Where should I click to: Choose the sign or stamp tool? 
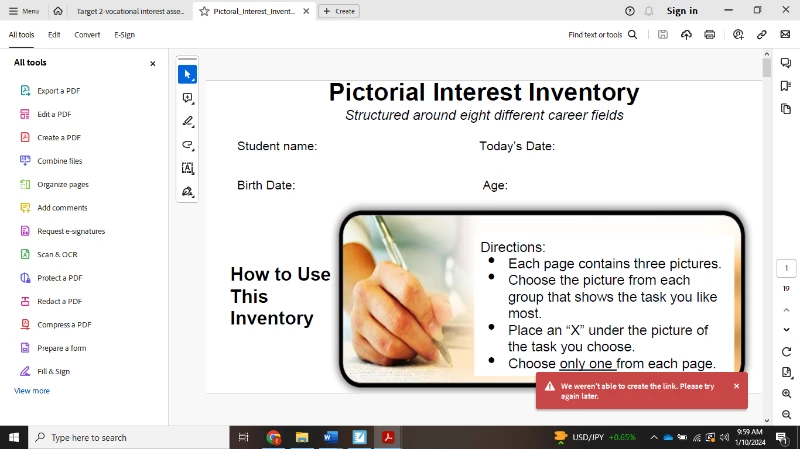(x=187, y=191)
